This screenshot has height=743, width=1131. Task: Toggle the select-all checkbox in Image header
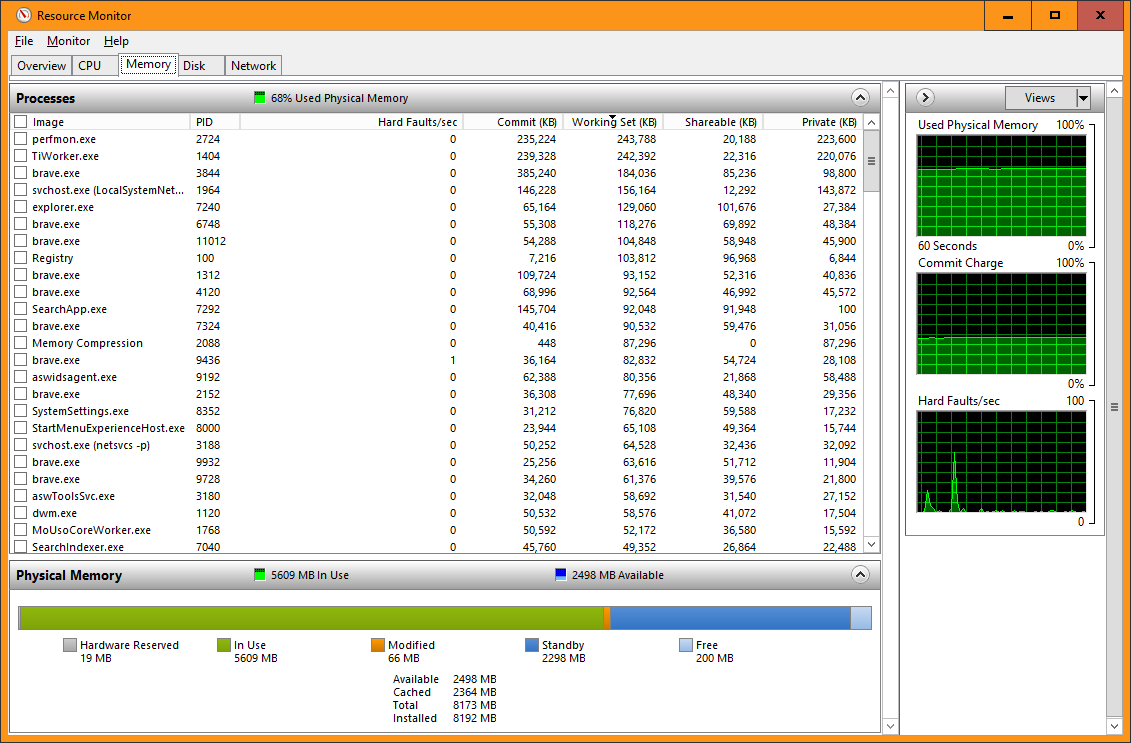[20, 122]
